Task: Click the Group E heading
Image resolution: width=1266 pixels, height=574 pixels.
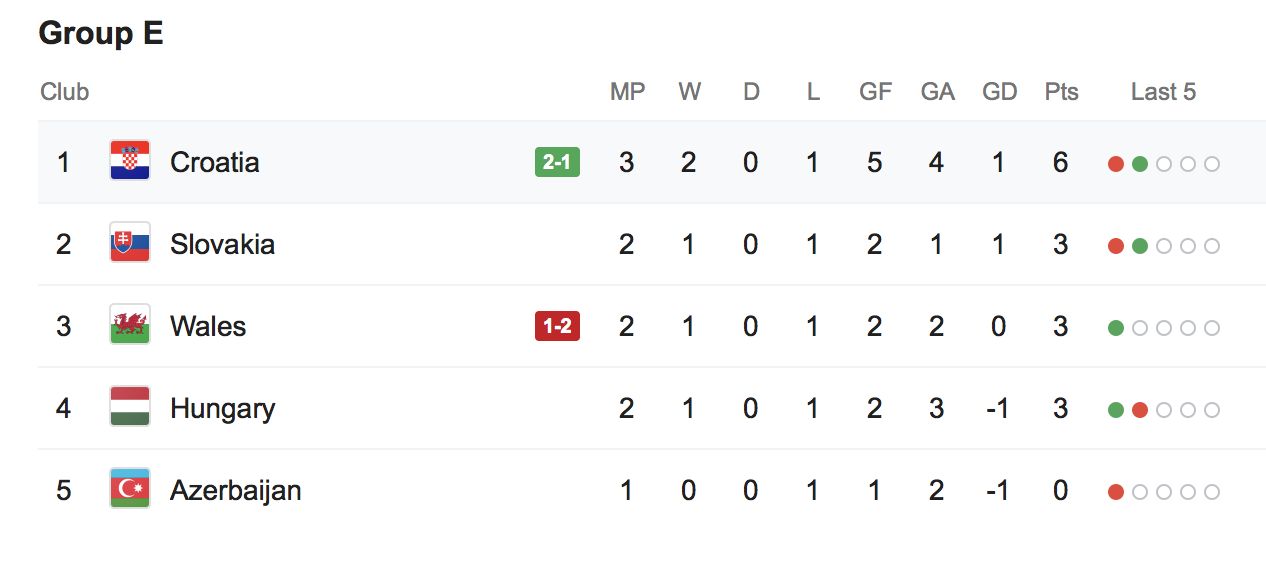Action: click(x=100, y=34)
